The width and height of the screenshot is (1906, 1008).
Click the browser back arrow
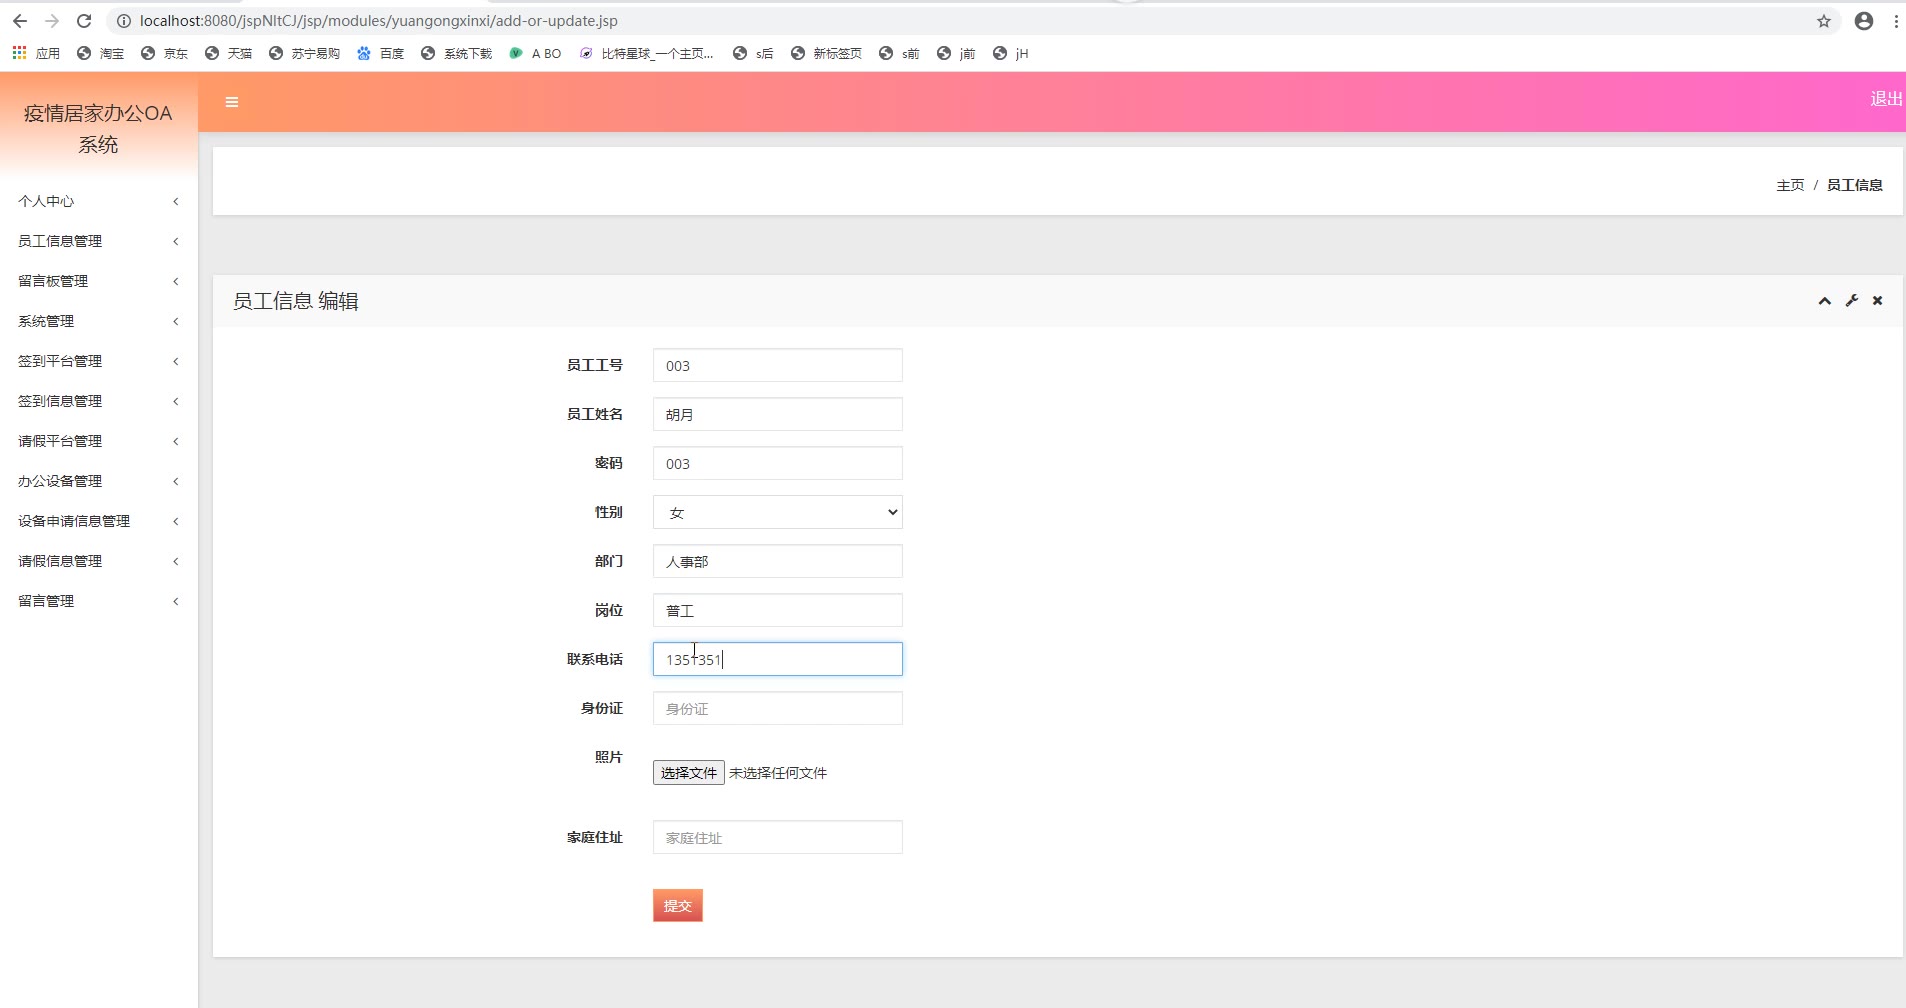click(x=20, y=21)
